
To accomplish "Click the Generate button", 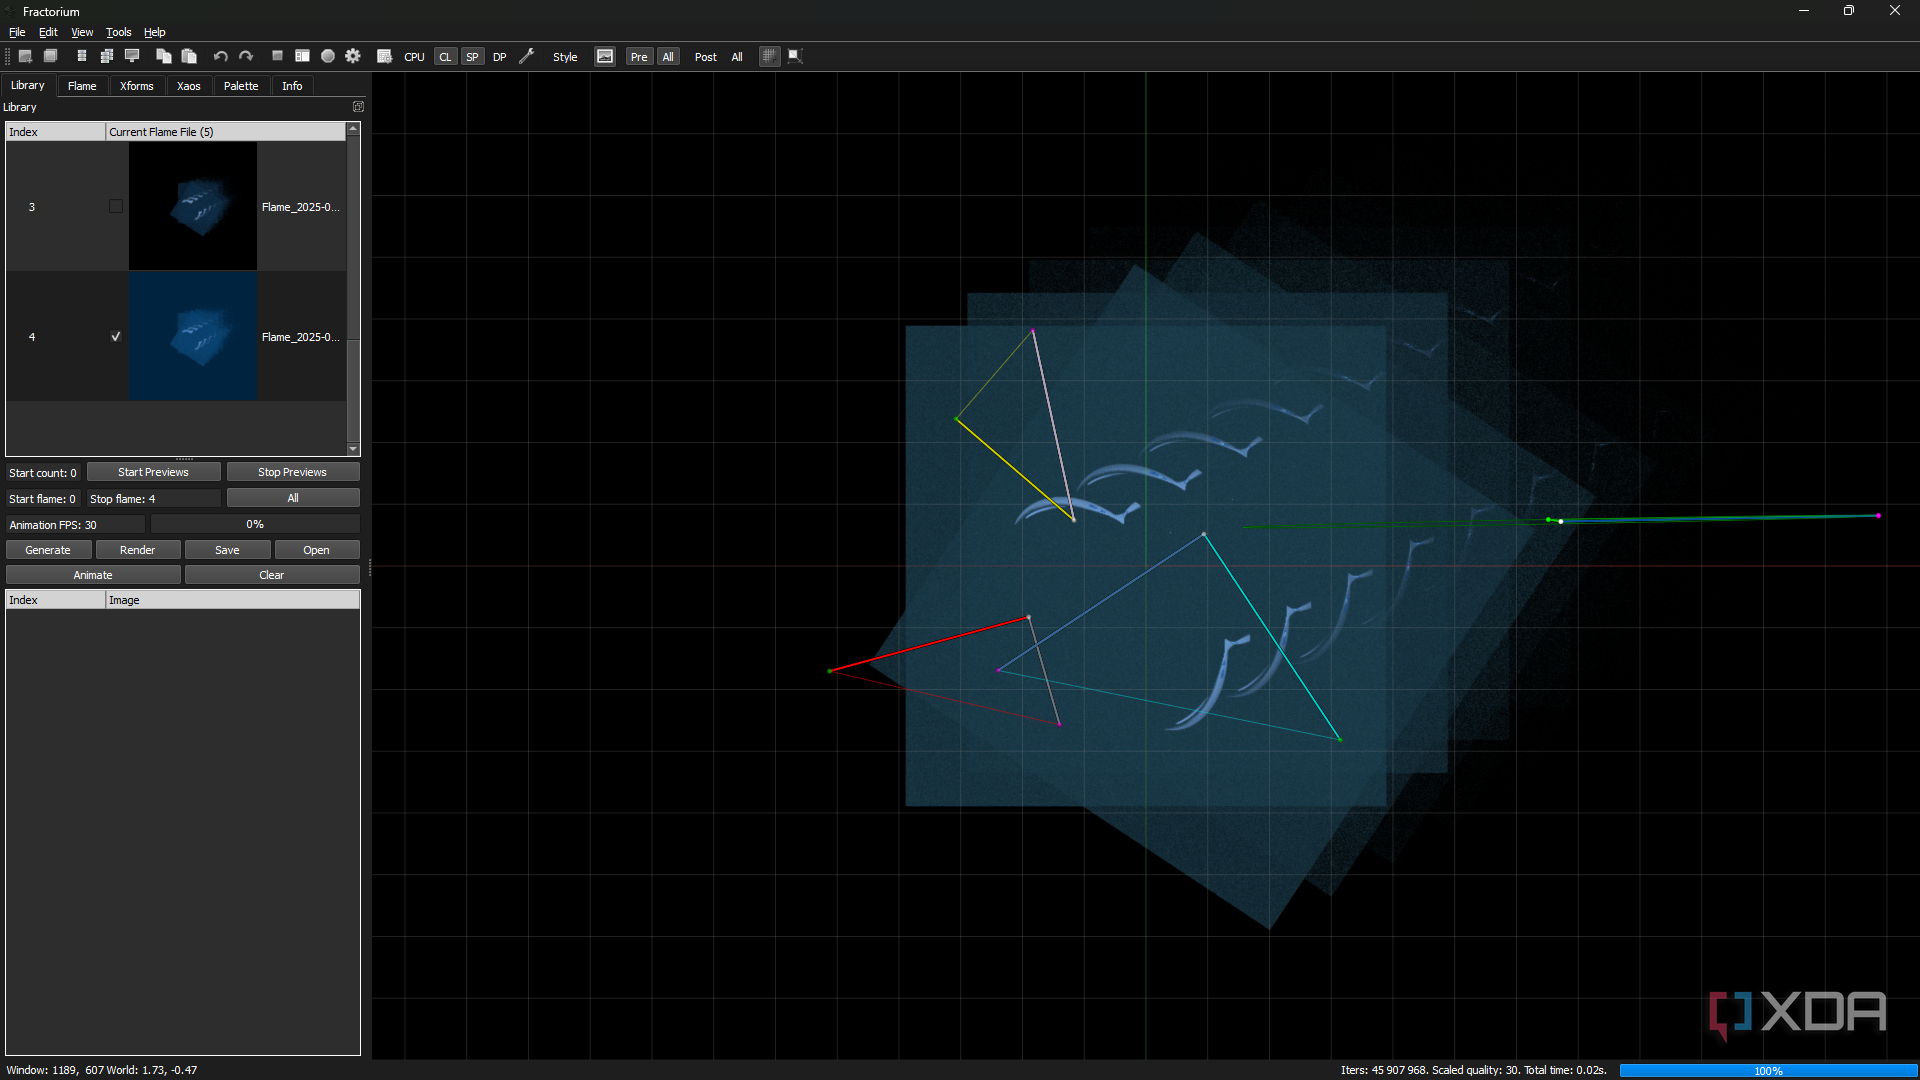I will pyautogui.click(x=48, y=550).
